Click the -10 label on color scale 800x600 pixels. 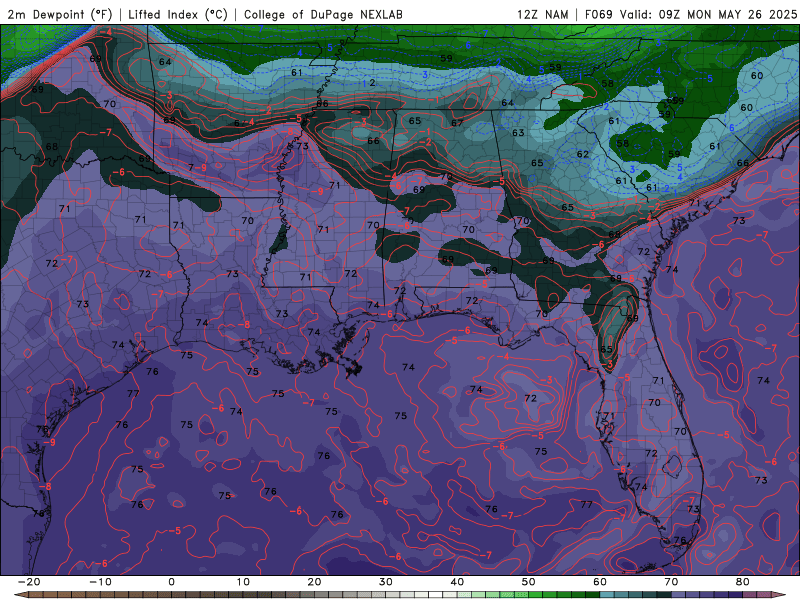100,582
